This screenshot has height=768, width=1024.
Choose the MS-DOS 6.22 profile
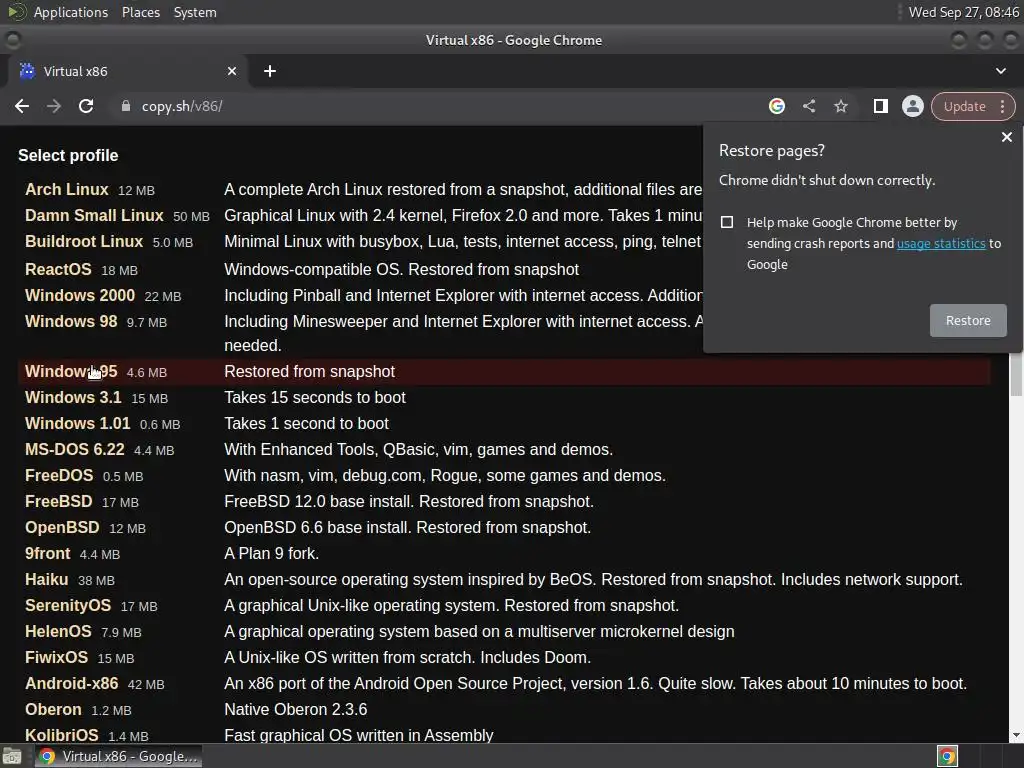click(74, 449)
